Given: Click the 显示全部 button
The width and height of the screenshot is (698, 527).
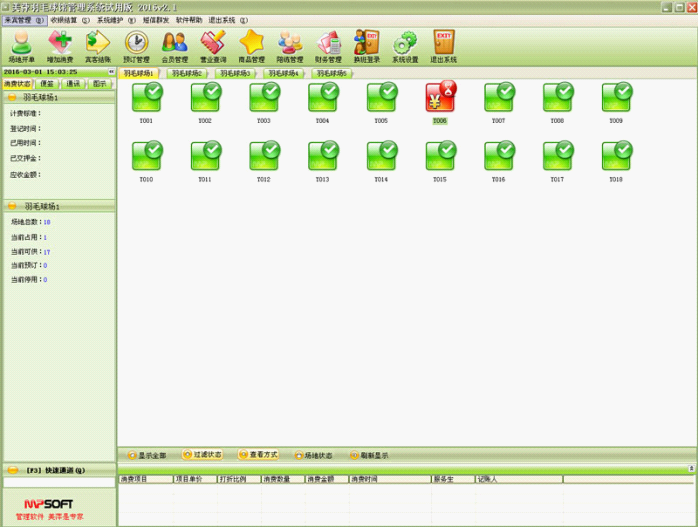Looking at the screenshot, I should (146, 455).
